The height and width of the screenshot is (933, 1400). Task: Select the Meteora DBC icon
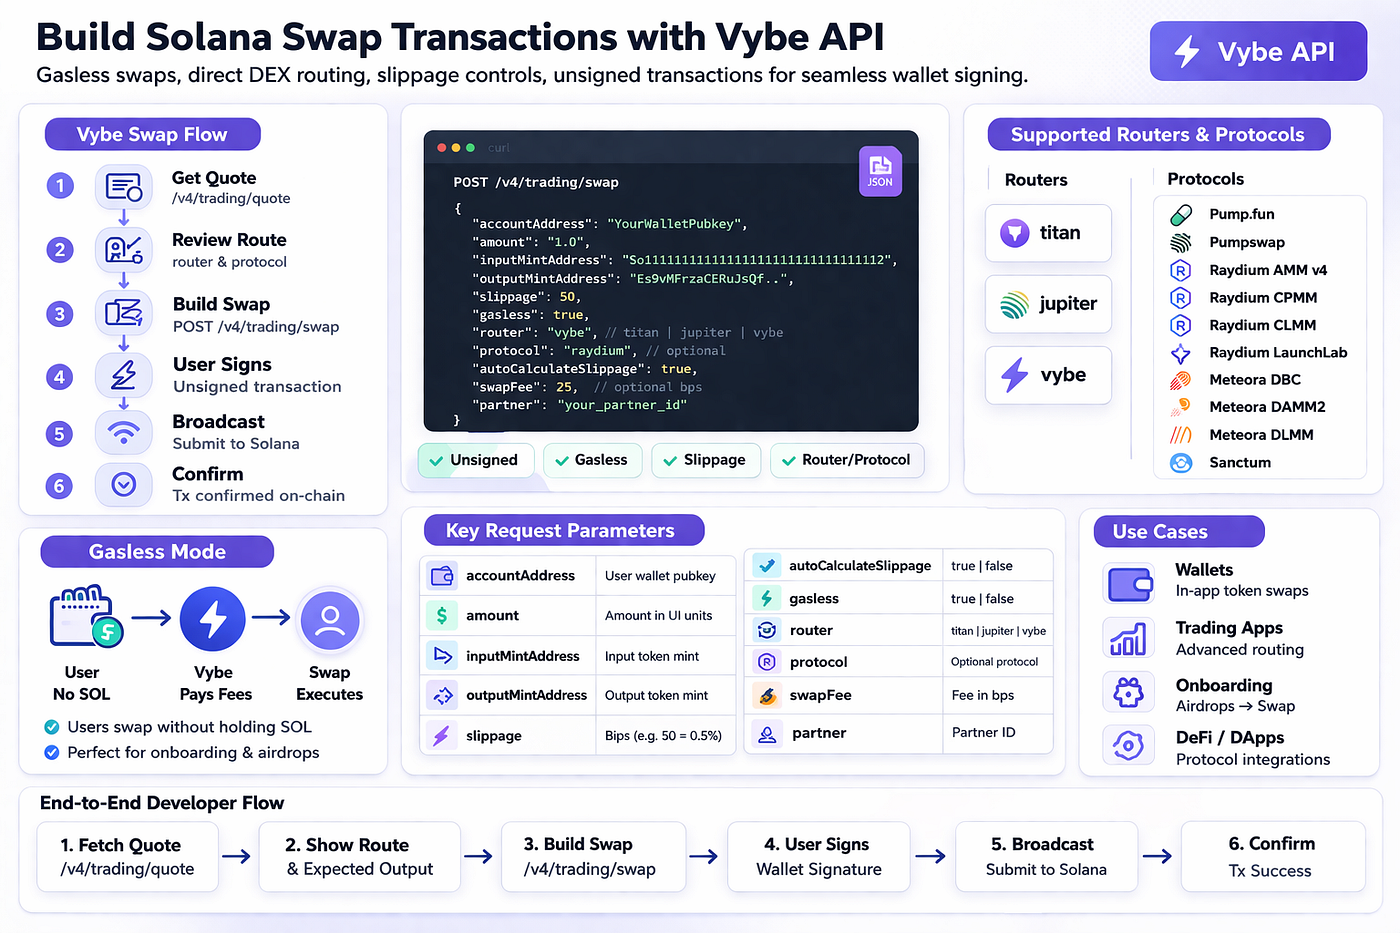click(1181, 380)
